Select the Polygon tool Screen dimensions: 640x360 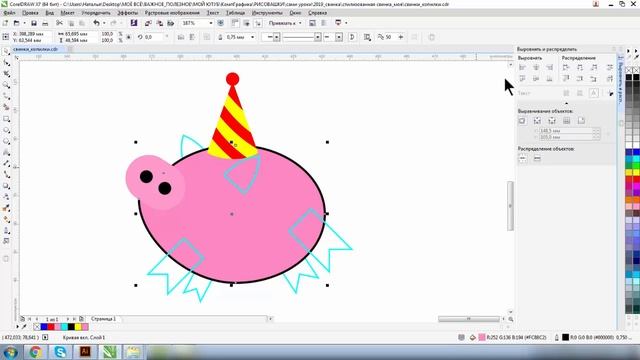point(6,141)
